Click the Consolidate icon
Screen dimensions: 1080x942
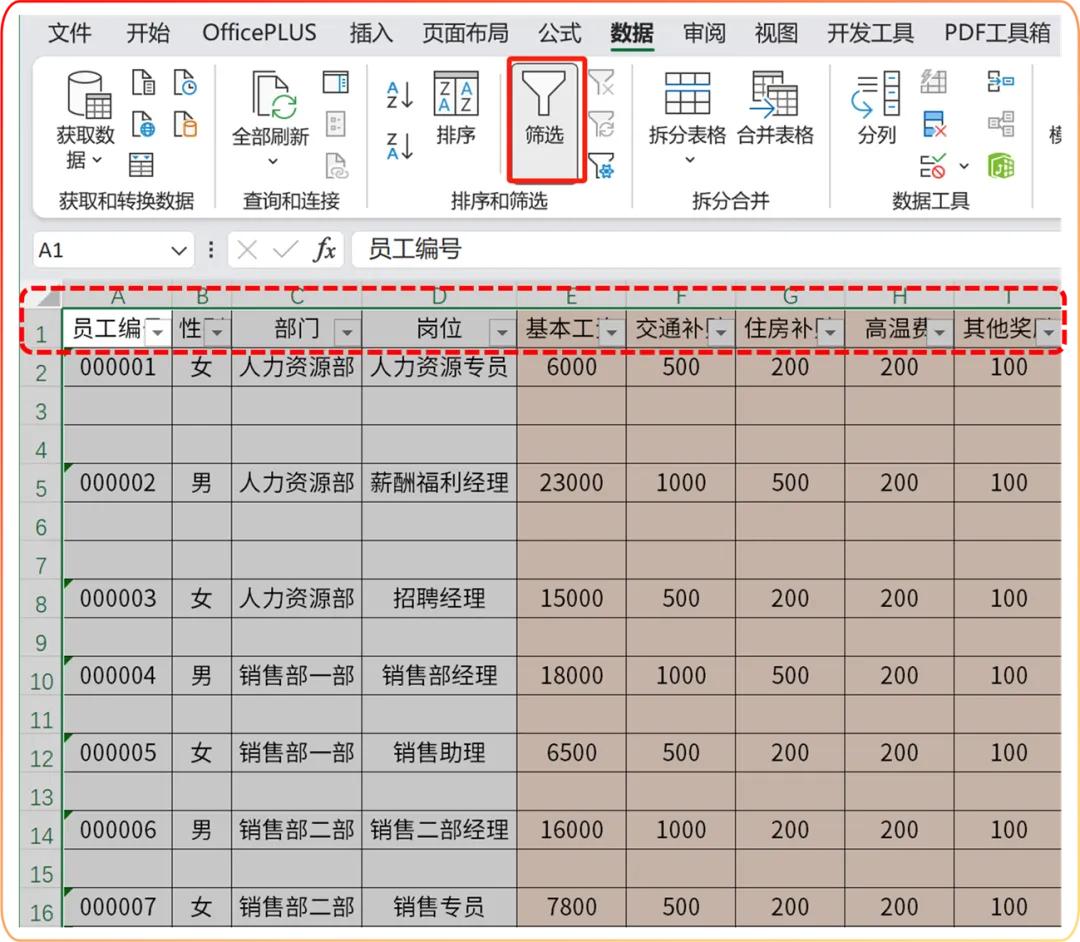click(1000, 82)
